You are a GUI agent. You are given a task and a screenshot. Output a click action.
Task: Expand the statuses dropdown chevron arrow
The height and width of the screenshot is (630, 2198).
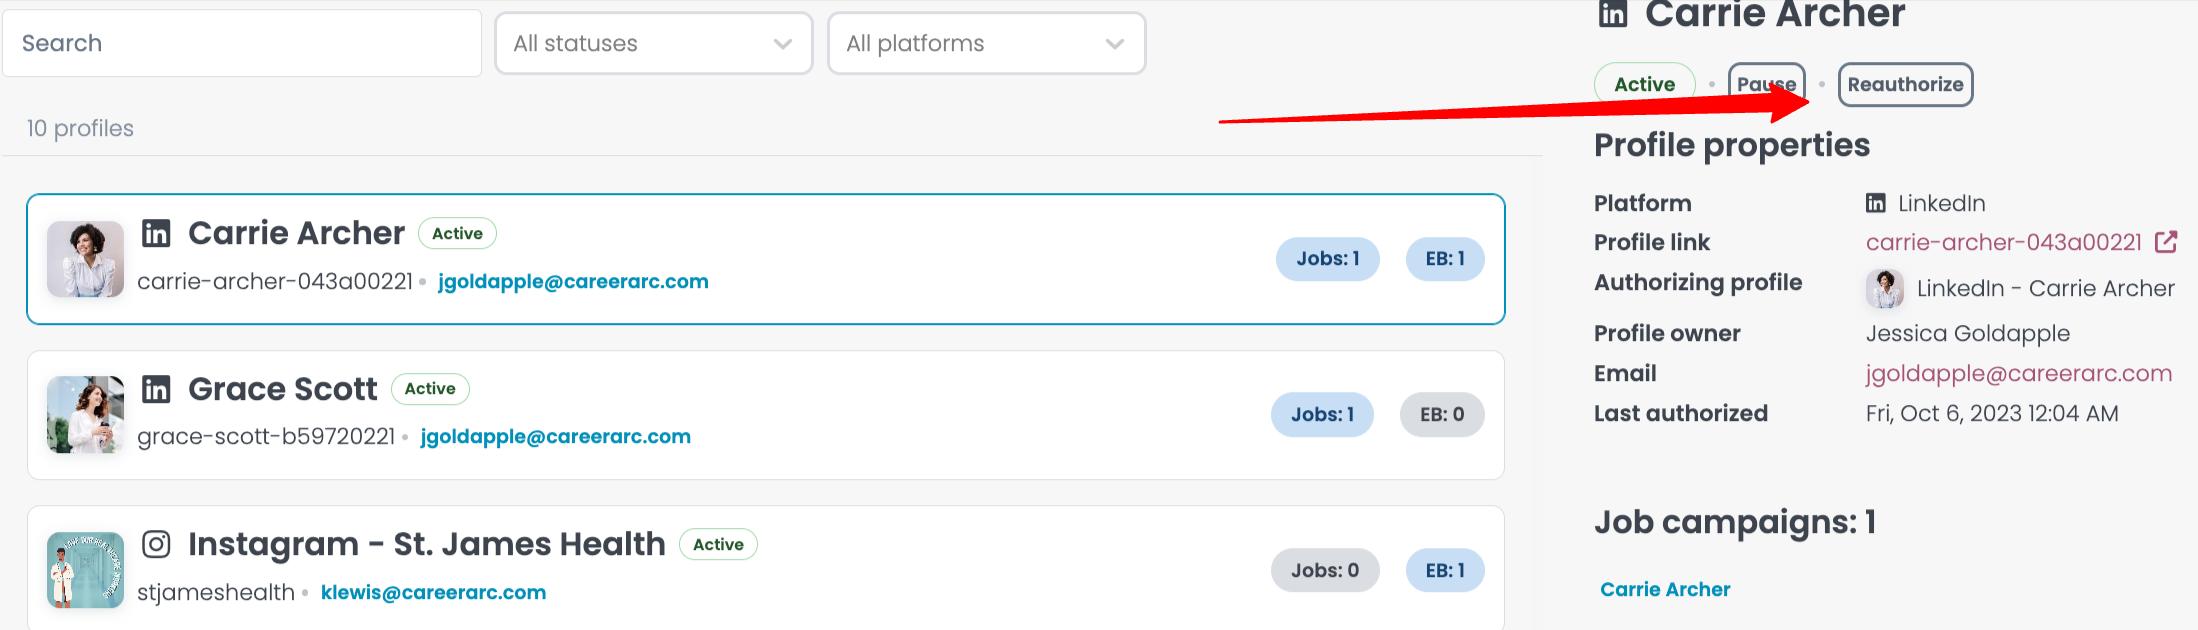tap(783, 44)
